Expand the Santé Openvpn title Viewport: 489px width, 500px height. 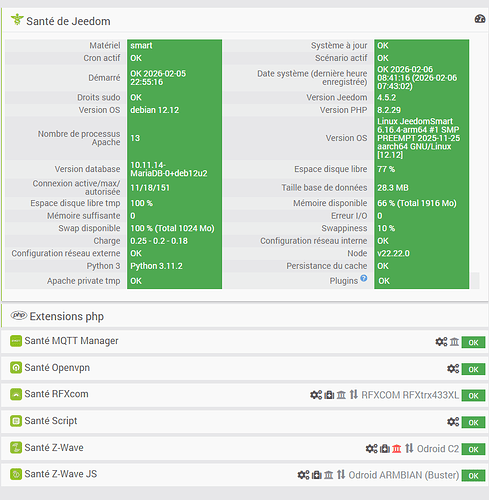[57, 368]
